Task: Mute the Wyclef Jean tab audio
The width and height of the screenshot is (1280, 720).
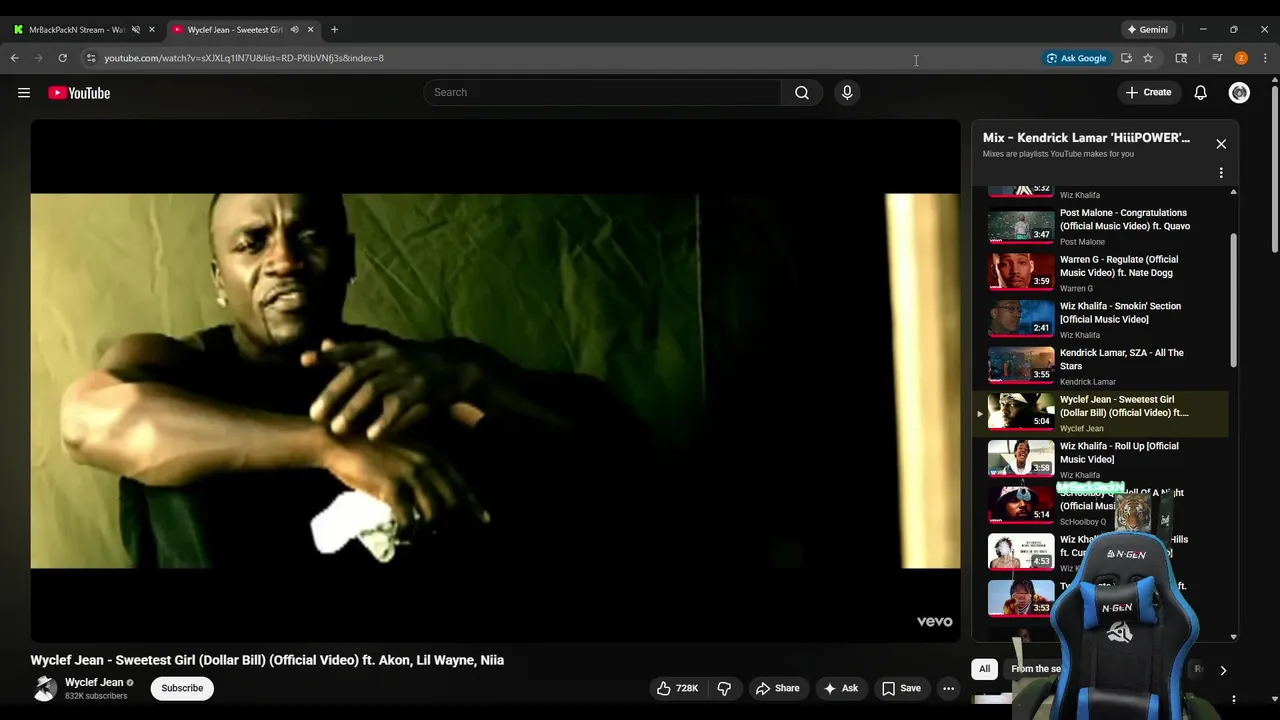Action: (x=294, y=30)
